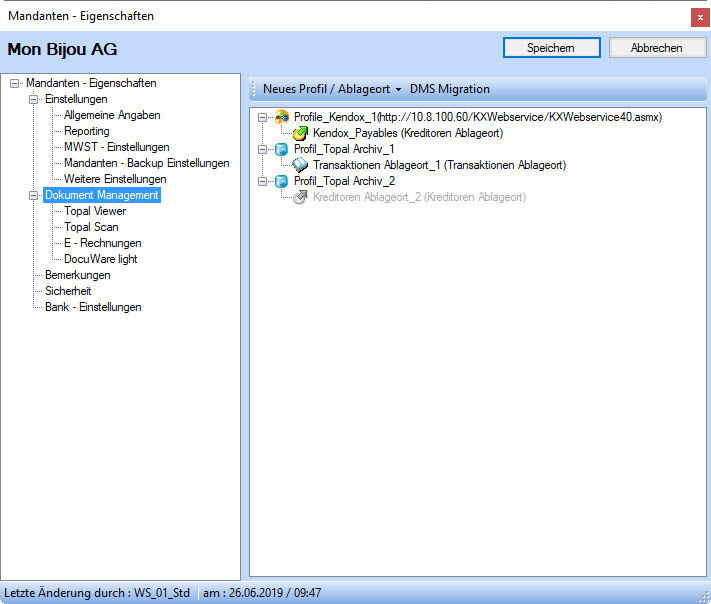Open Neues Profil / Ablageort dropdown
The image size is (711, 604).
pyautogui.click(x=332, y=89)
